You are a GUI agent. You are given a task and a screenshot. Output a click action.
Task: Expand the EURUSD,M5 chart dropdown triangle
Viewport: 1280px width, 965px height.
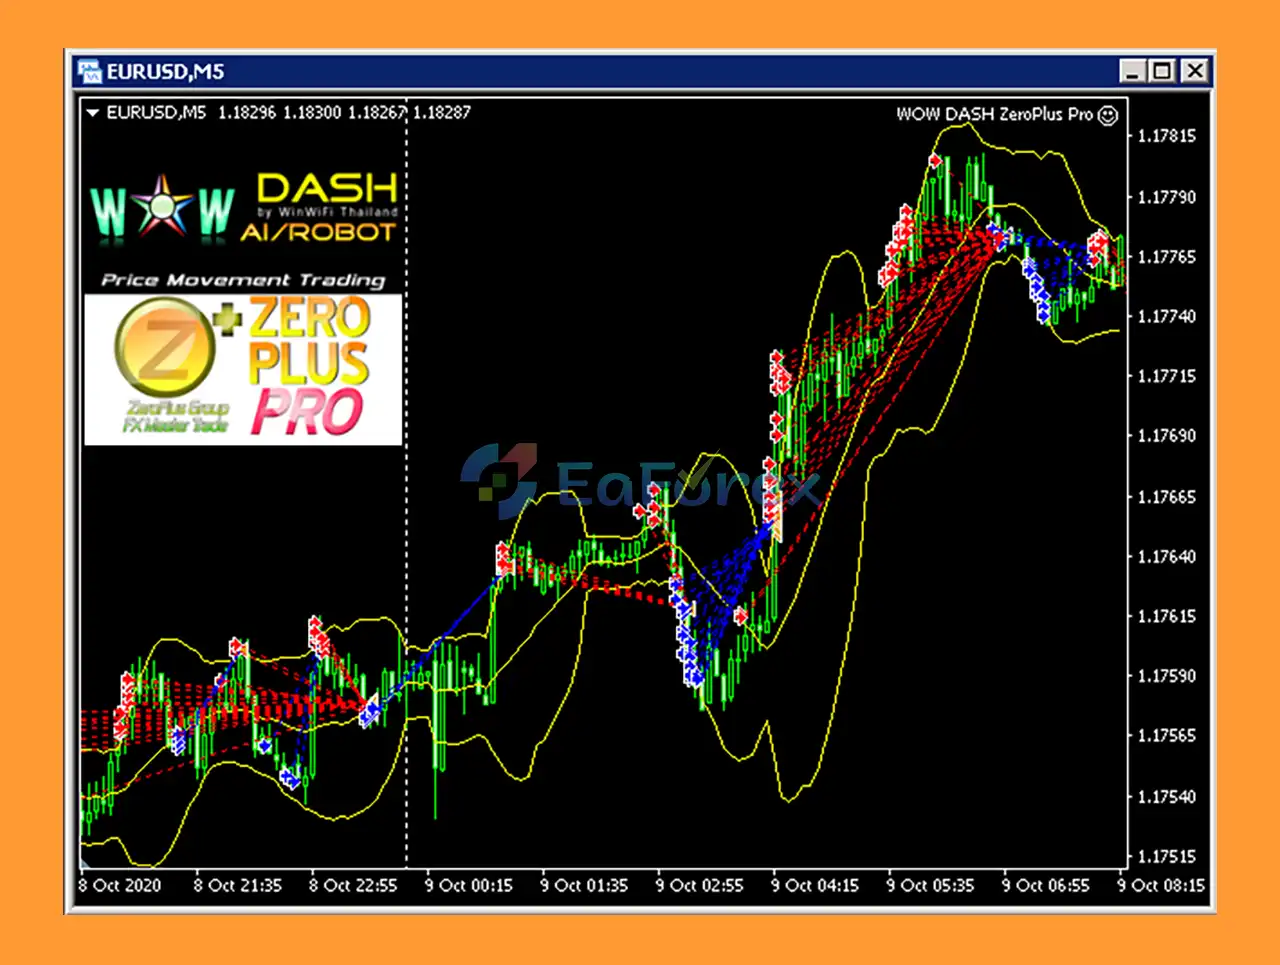pyautogui.click(x=93, y=113)
